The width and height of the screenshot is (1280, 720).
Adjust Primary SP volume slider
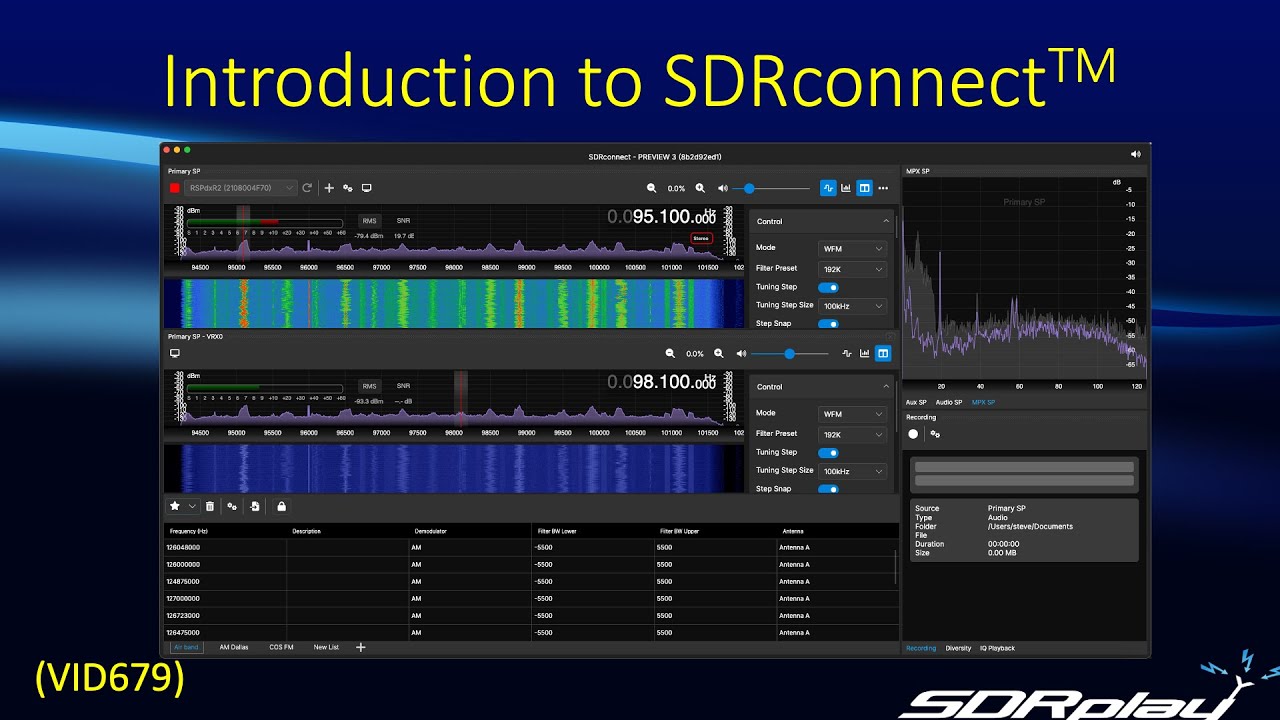pos(773,188)
